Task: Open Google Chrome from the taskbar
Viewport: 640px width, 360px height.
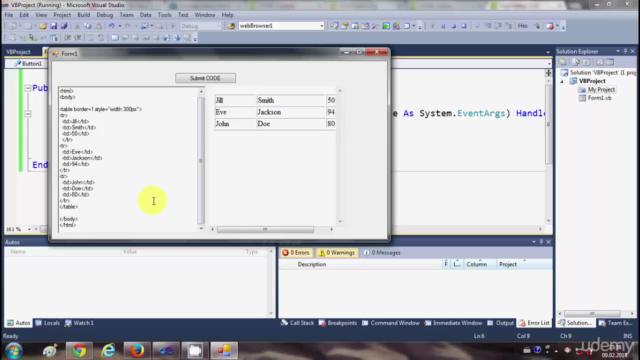Action: (79, 351)
